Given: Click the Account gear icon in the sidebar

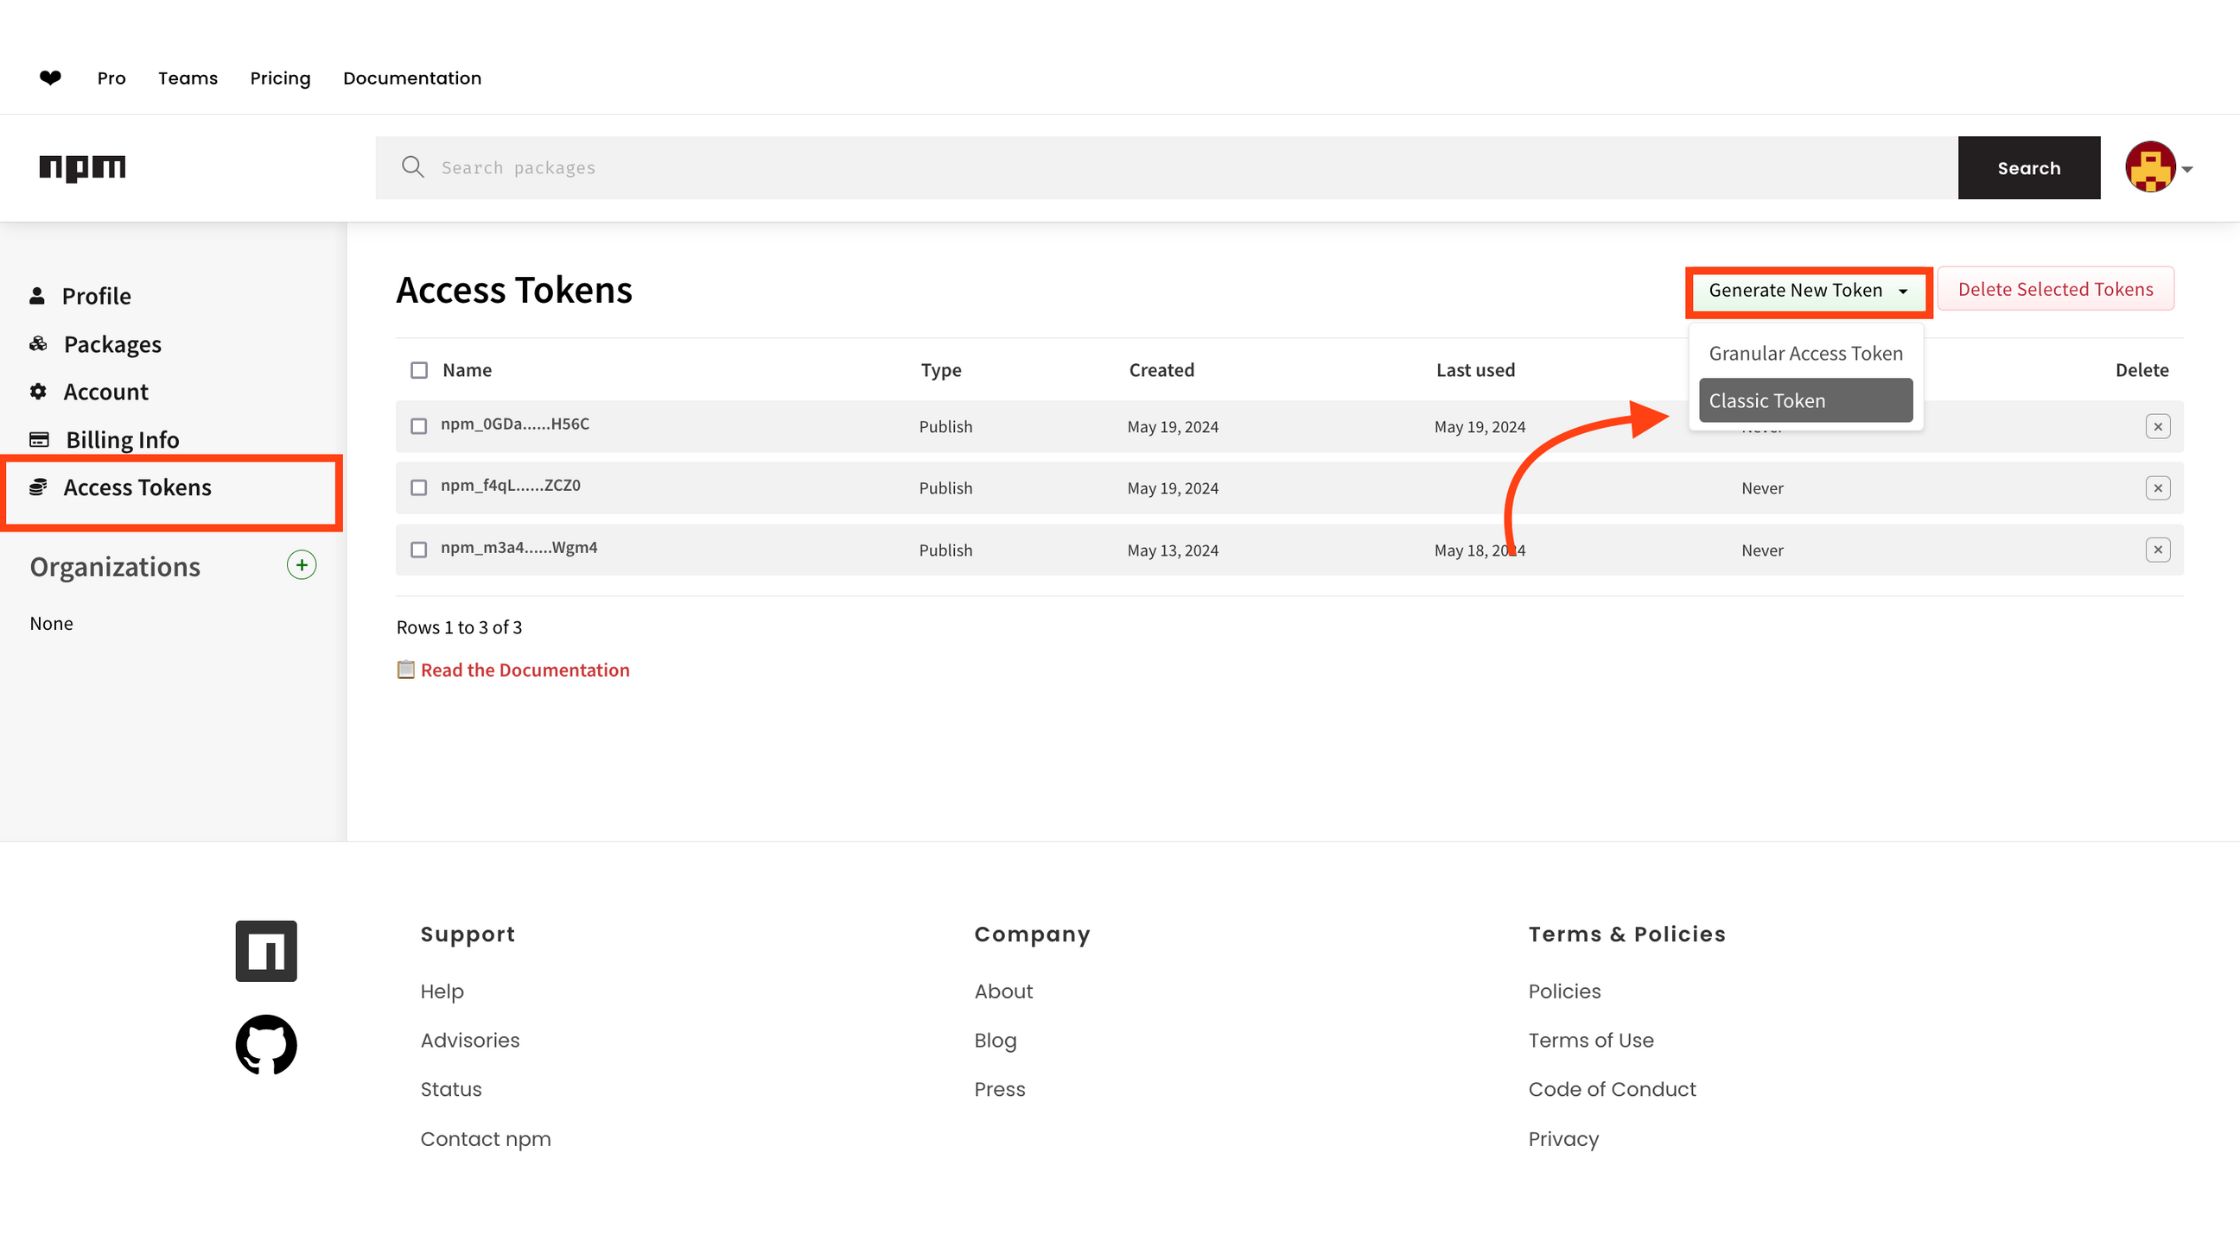Looking at the screenshot, I should tap(38, 391).
